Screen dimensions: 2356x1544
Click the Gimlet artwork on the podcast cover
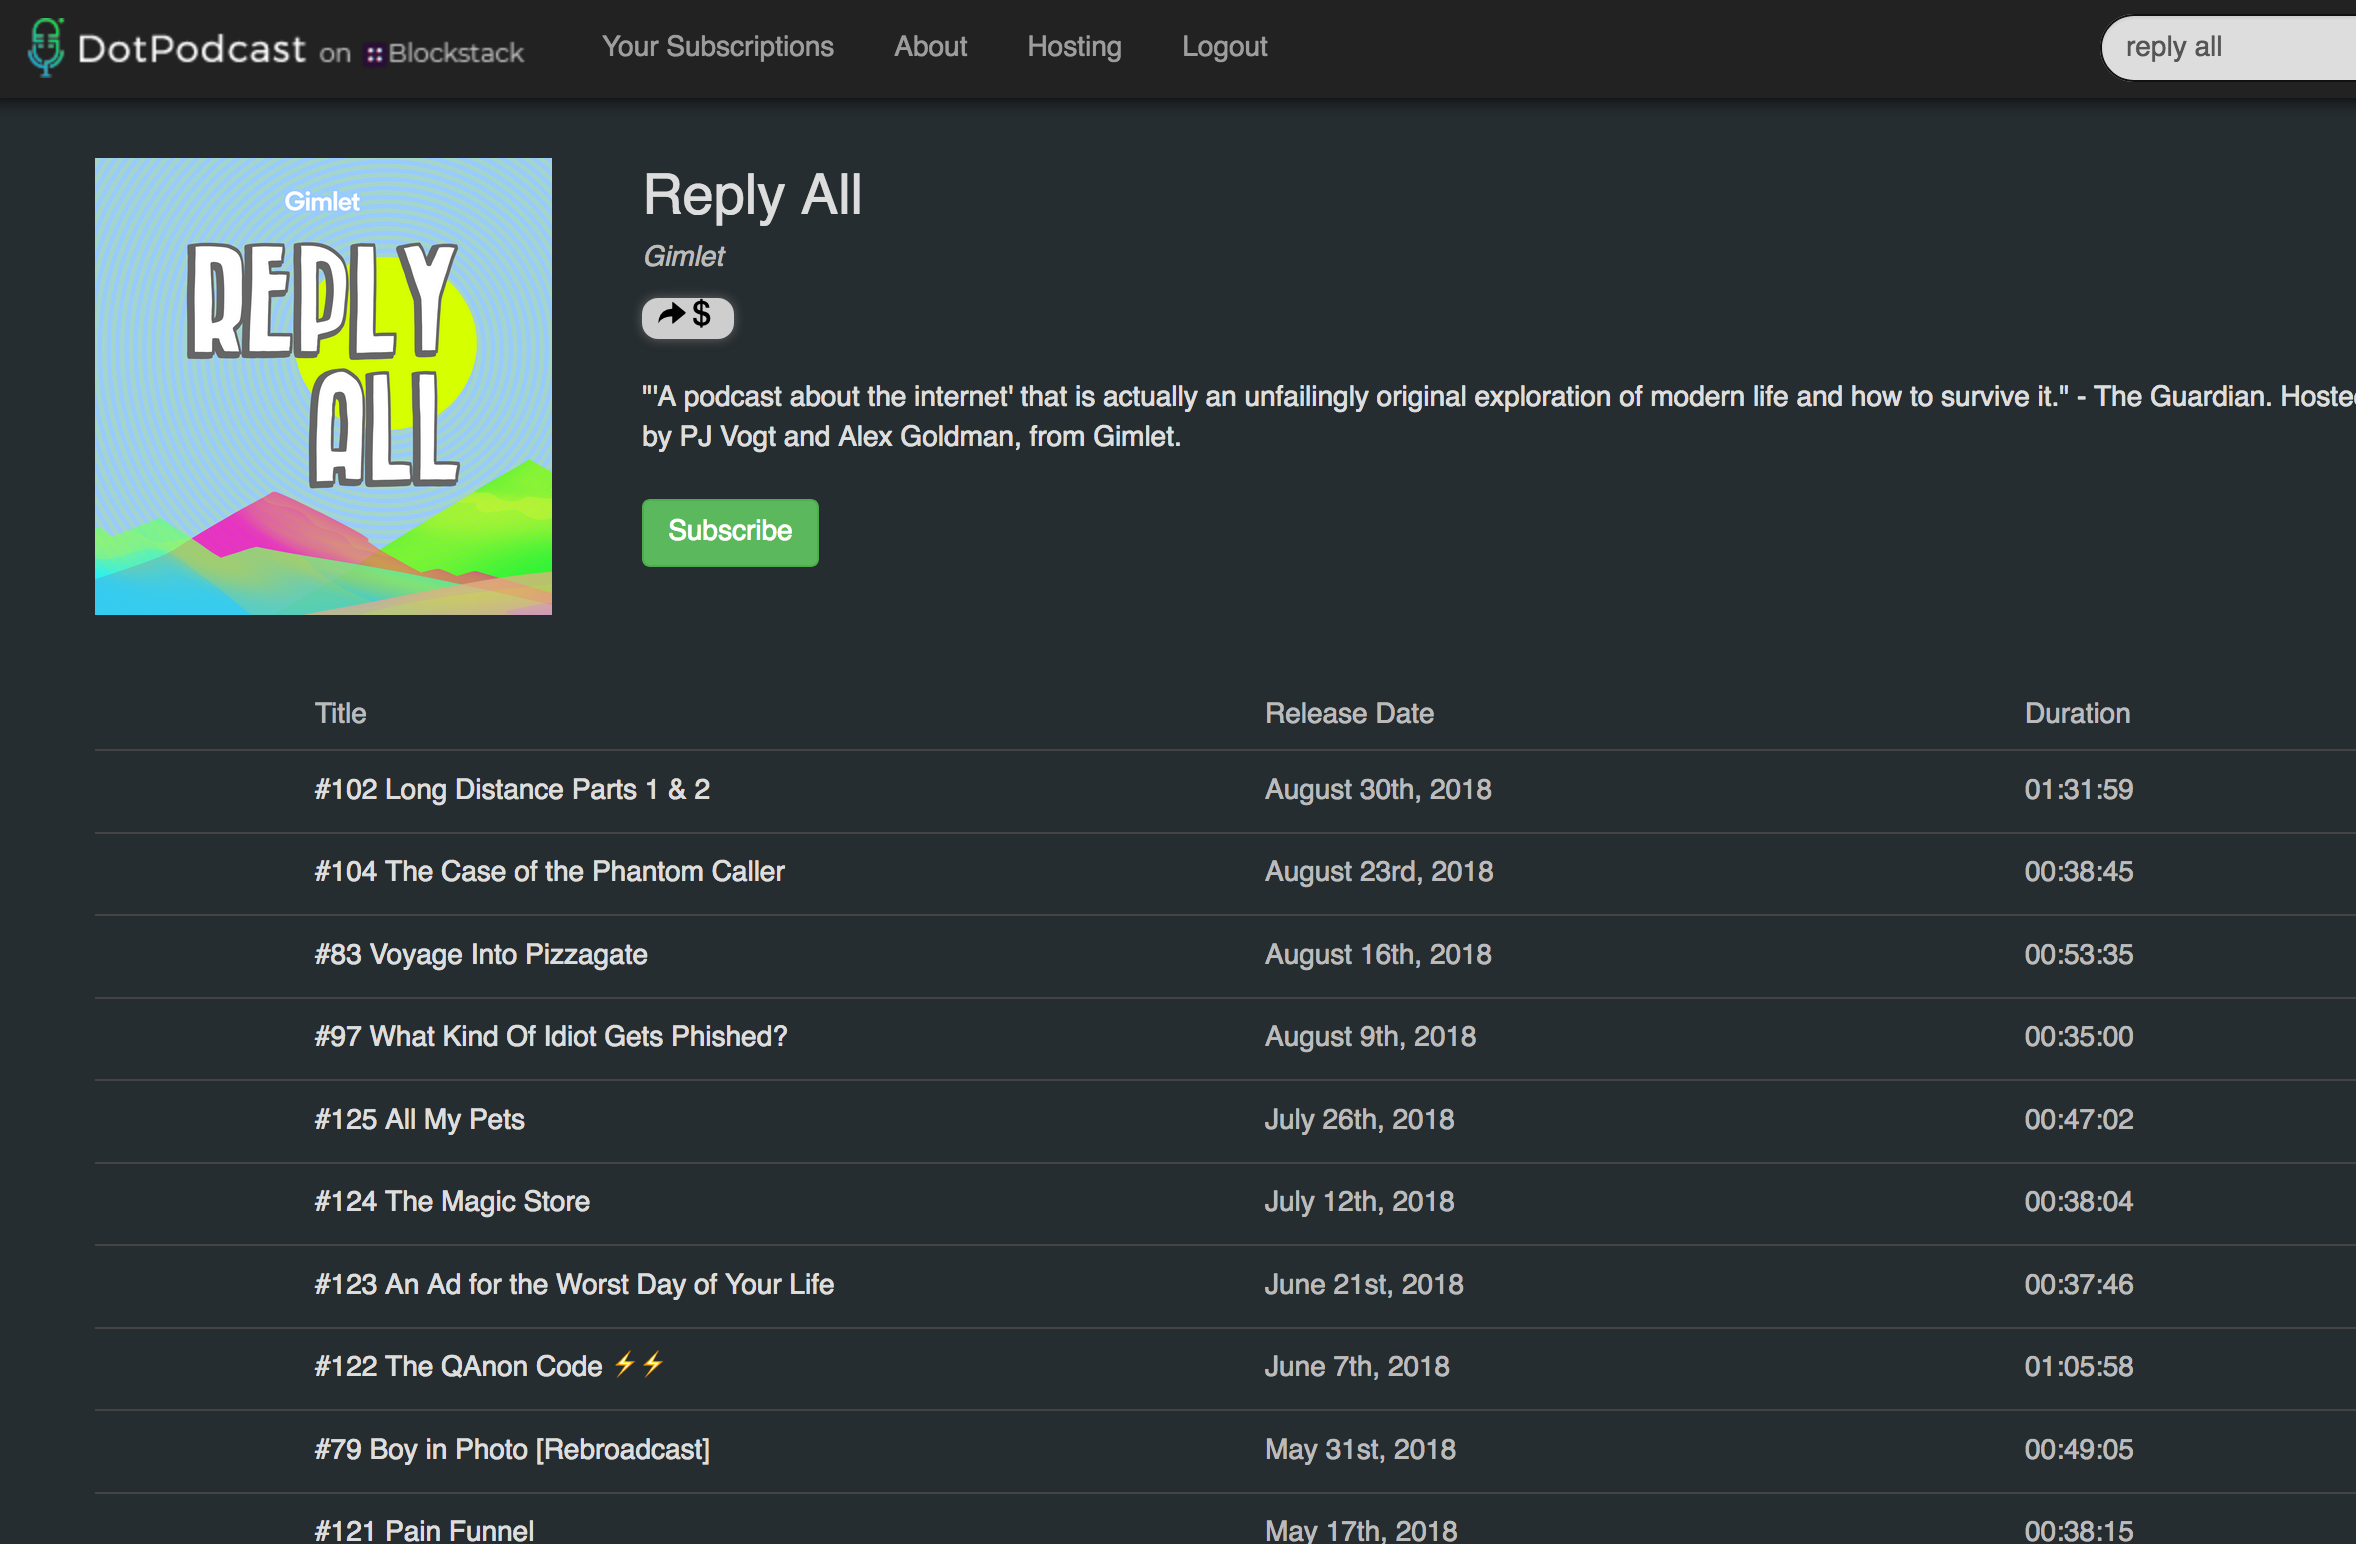pyautogui.click(x=322, y=201)
